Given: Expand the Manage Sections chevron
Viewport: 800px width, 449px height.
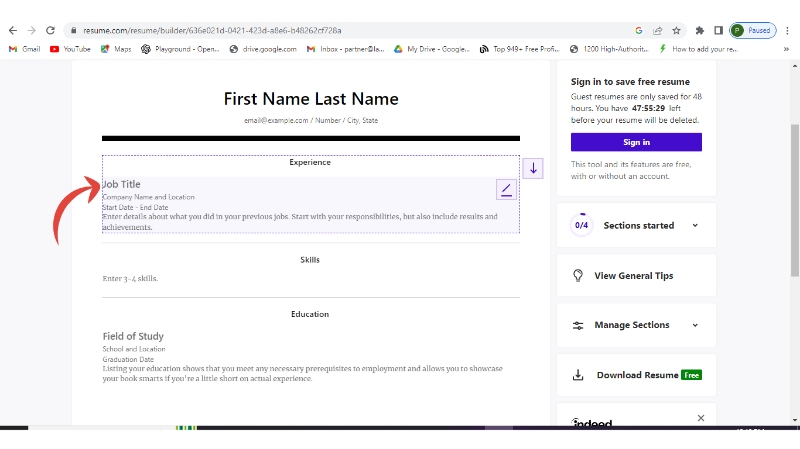Looking at the screenshot, I should tap(695, 326).
